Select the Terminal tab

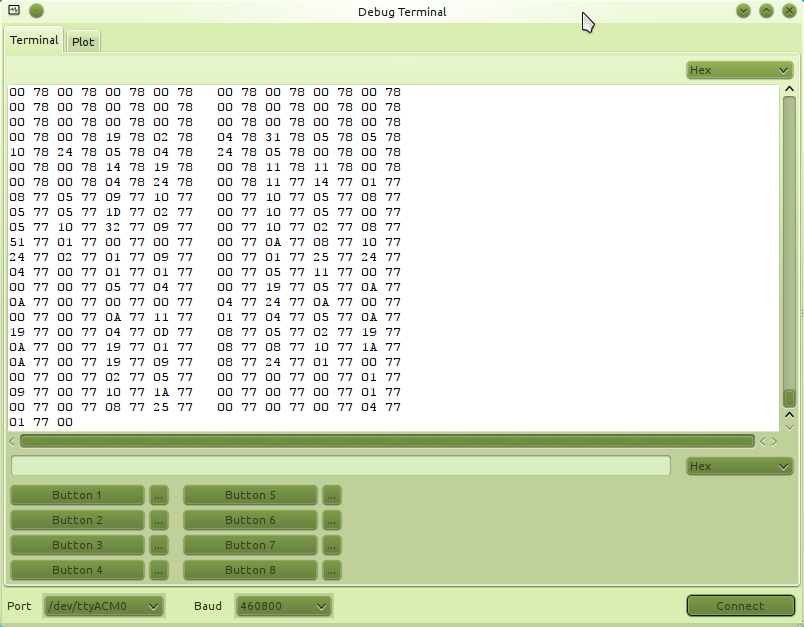[34, 40]
